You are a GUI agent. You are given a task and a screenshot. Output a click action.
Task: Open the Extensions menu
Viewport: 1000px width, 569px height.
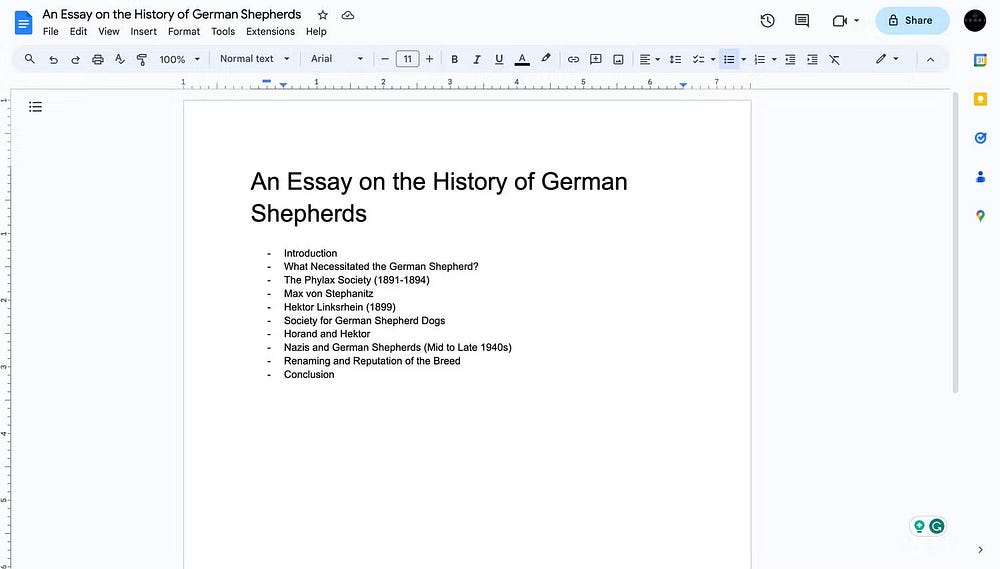coord(270,31)
